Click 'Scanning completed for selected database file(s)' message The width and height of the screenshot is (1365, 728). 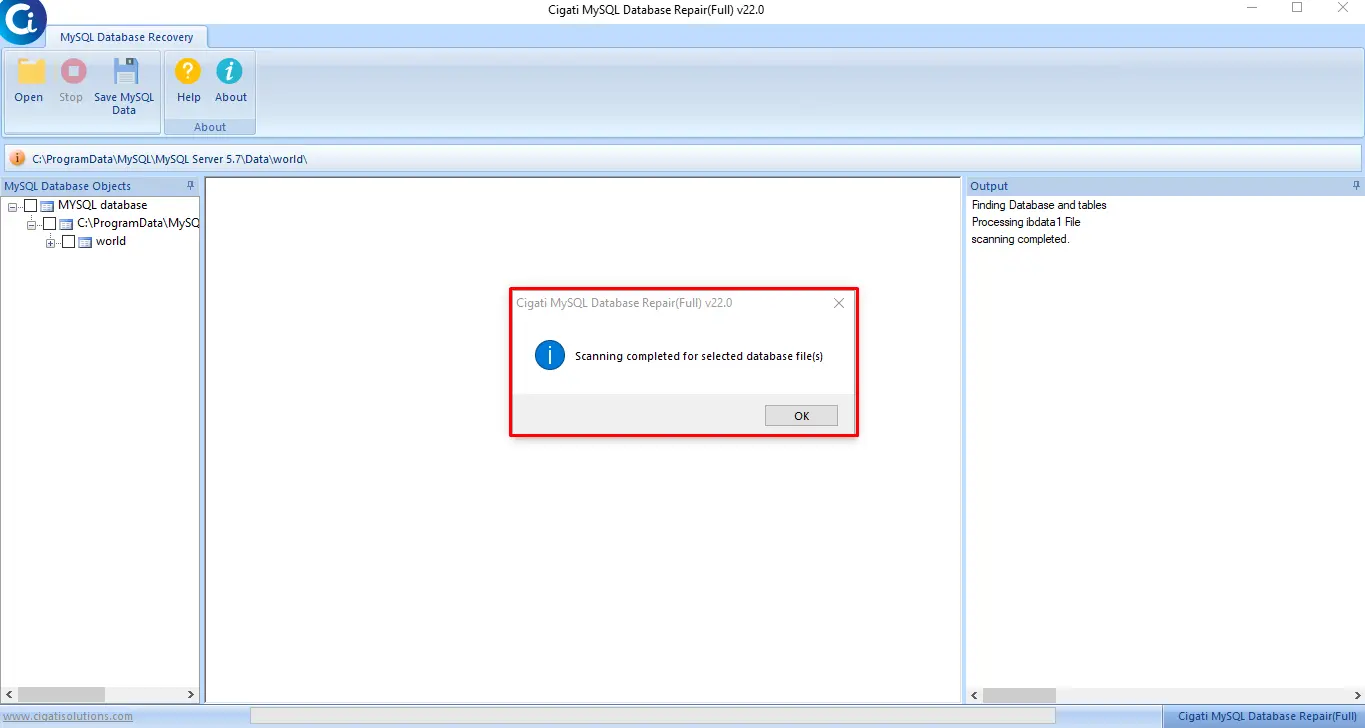pos(699,356)
